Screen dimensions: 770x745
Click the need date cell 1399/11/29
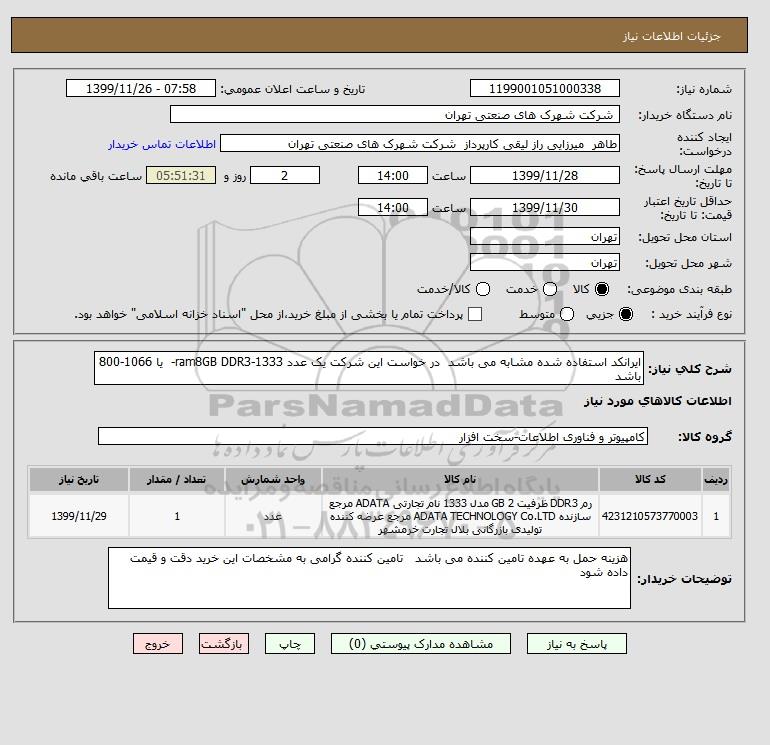[79, 516]
